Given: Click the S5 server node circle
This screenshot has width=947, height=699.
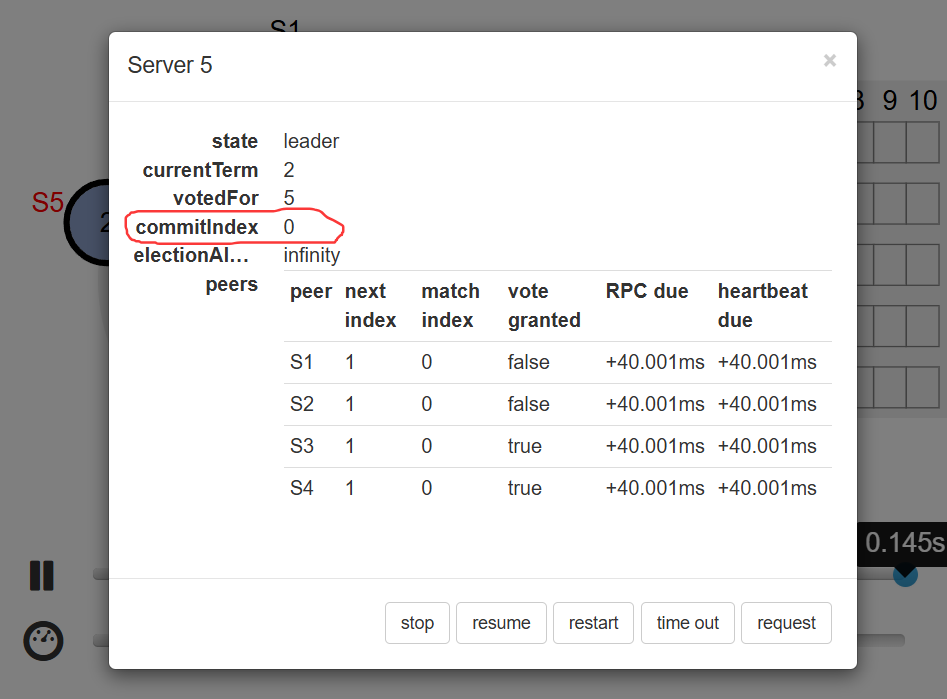Looking at the screenshot, I should click(x=88, y=222).
